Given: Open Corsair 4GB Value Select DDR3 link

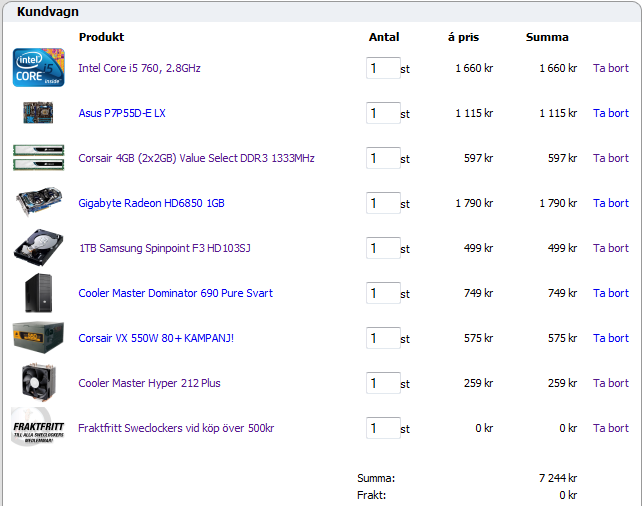Looking at the screenshot, I should coord(196,158).
